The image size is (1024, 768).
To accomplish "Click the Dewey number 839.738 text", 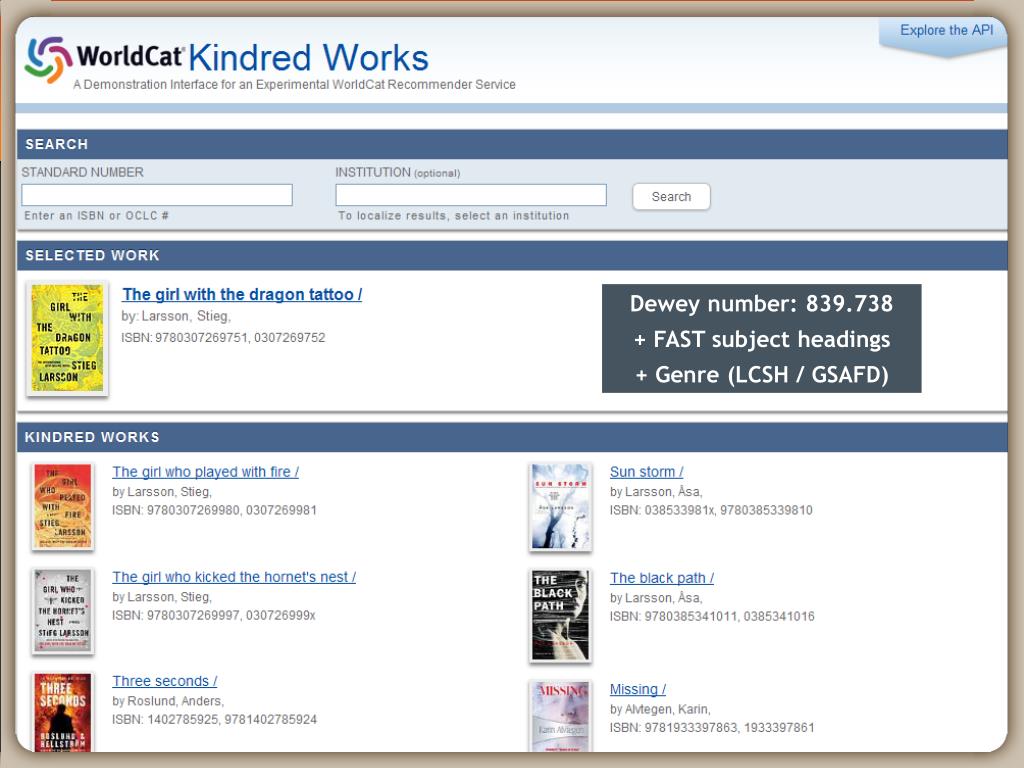I will pos(761,304).
